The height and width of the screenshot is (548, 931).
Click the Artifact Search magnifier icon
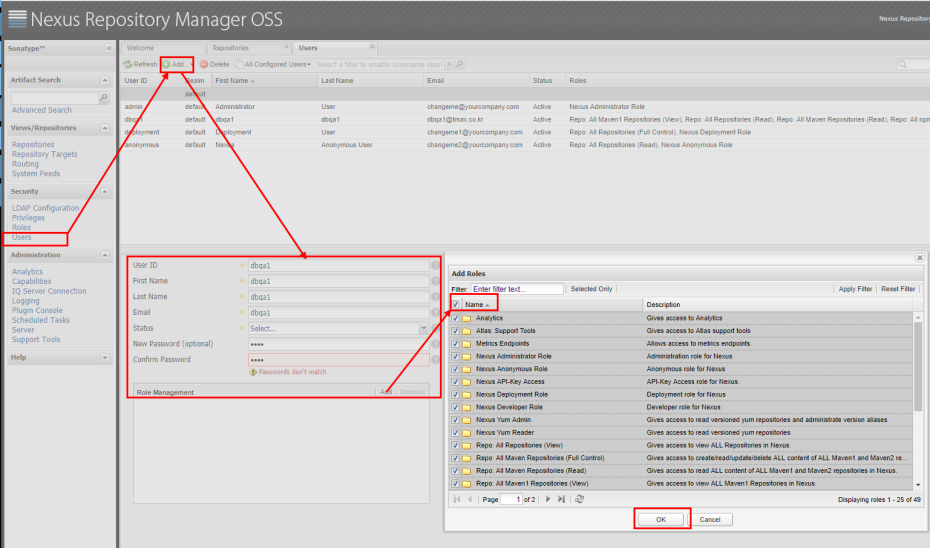click(x=104, y=97)
